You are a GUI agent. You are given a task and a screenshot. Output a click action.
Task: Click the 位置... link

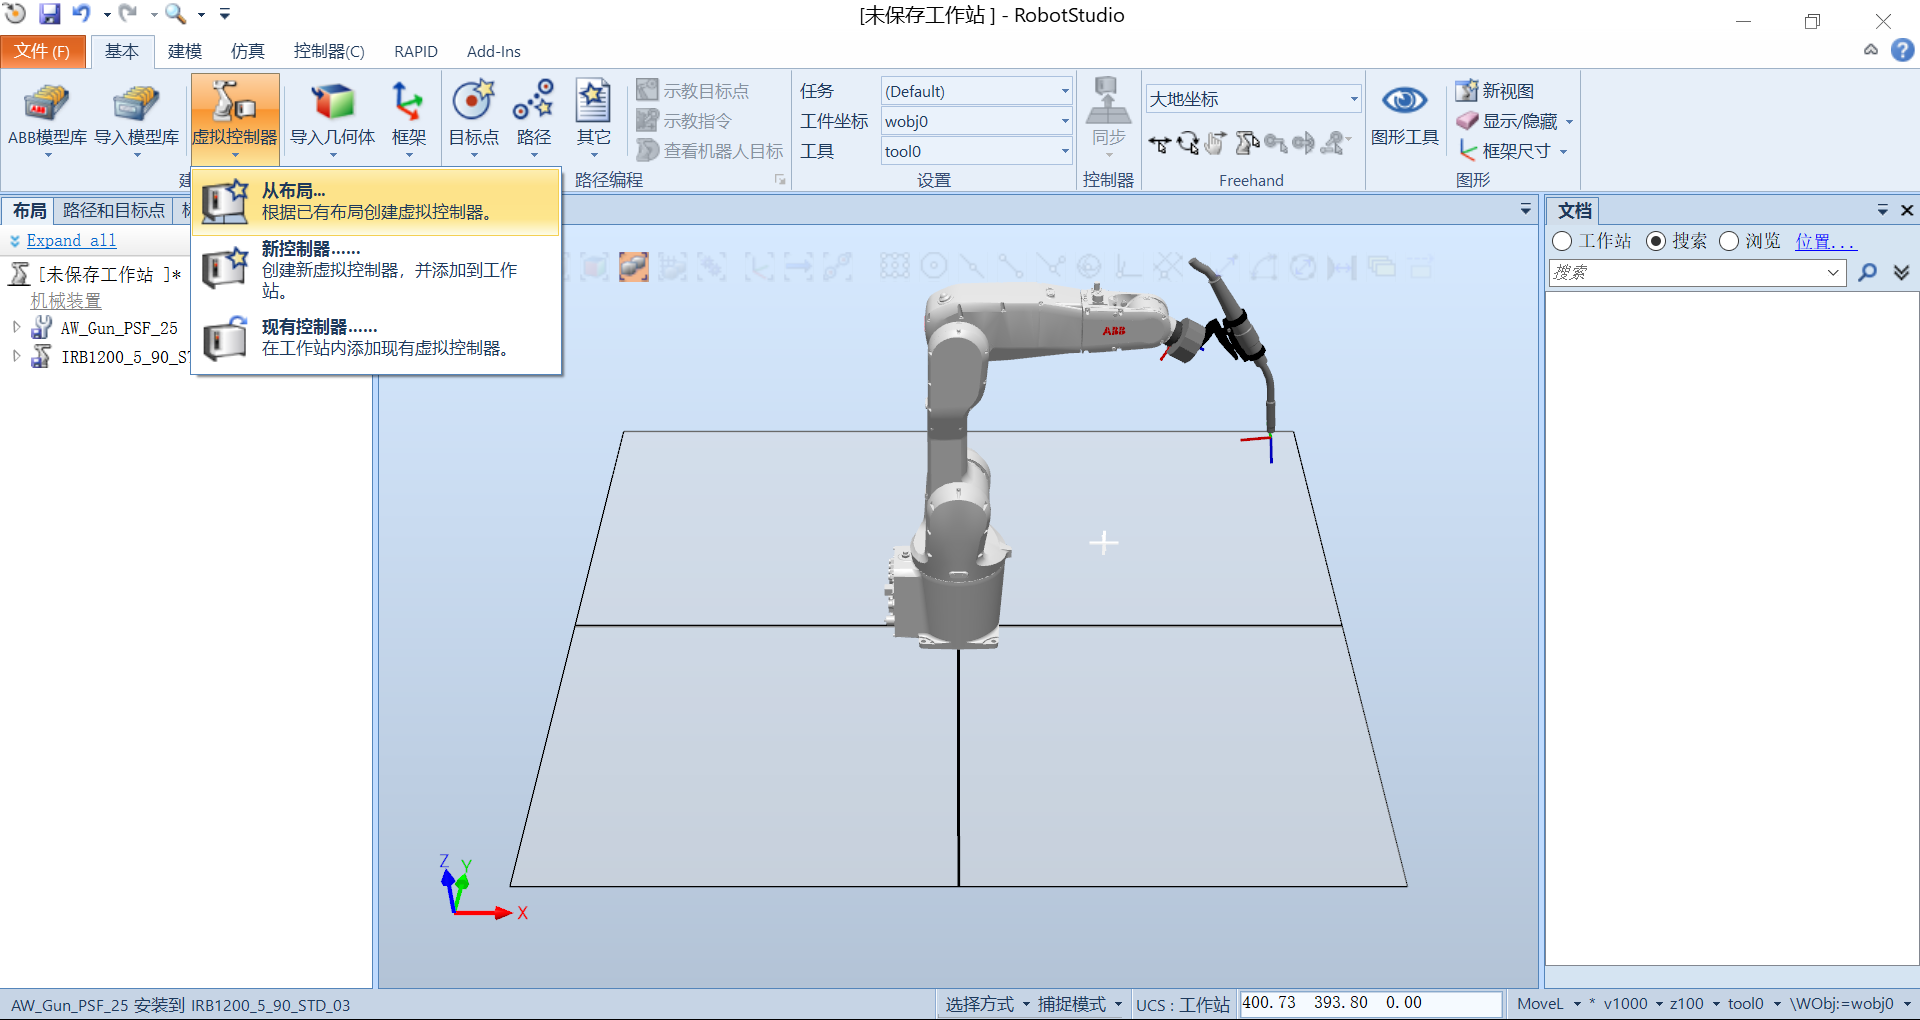1825,241
